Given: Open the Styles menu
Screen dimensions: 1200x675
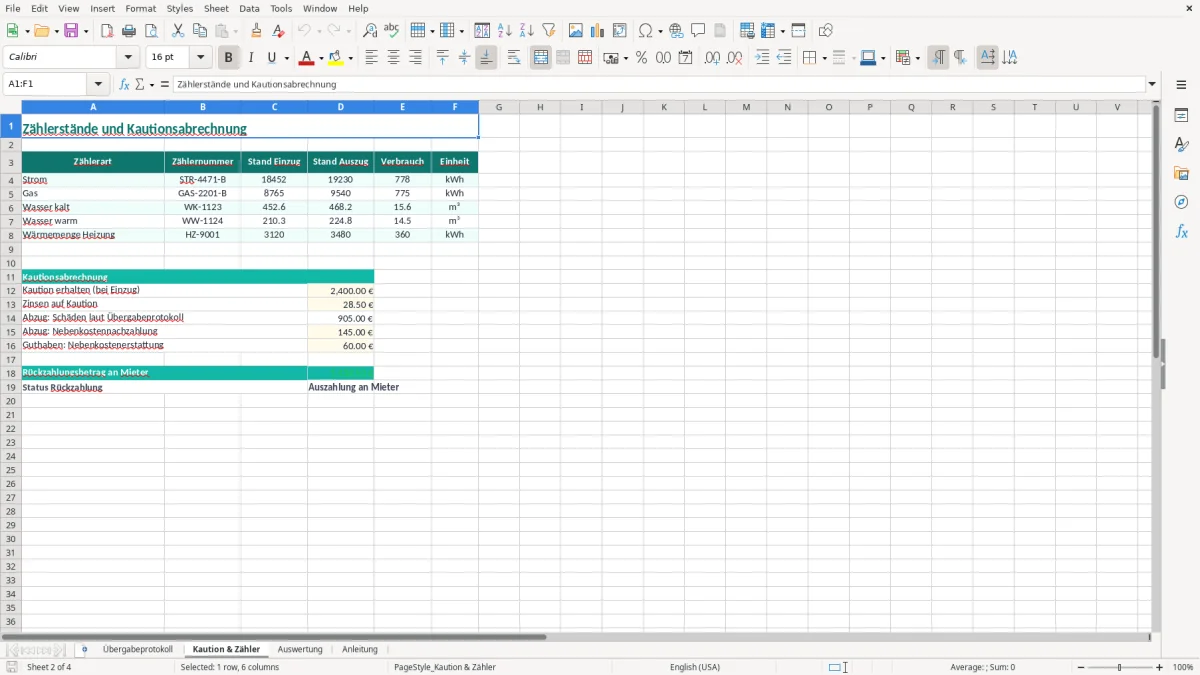Looking at the screenshot, I should [x=180, y=8].
